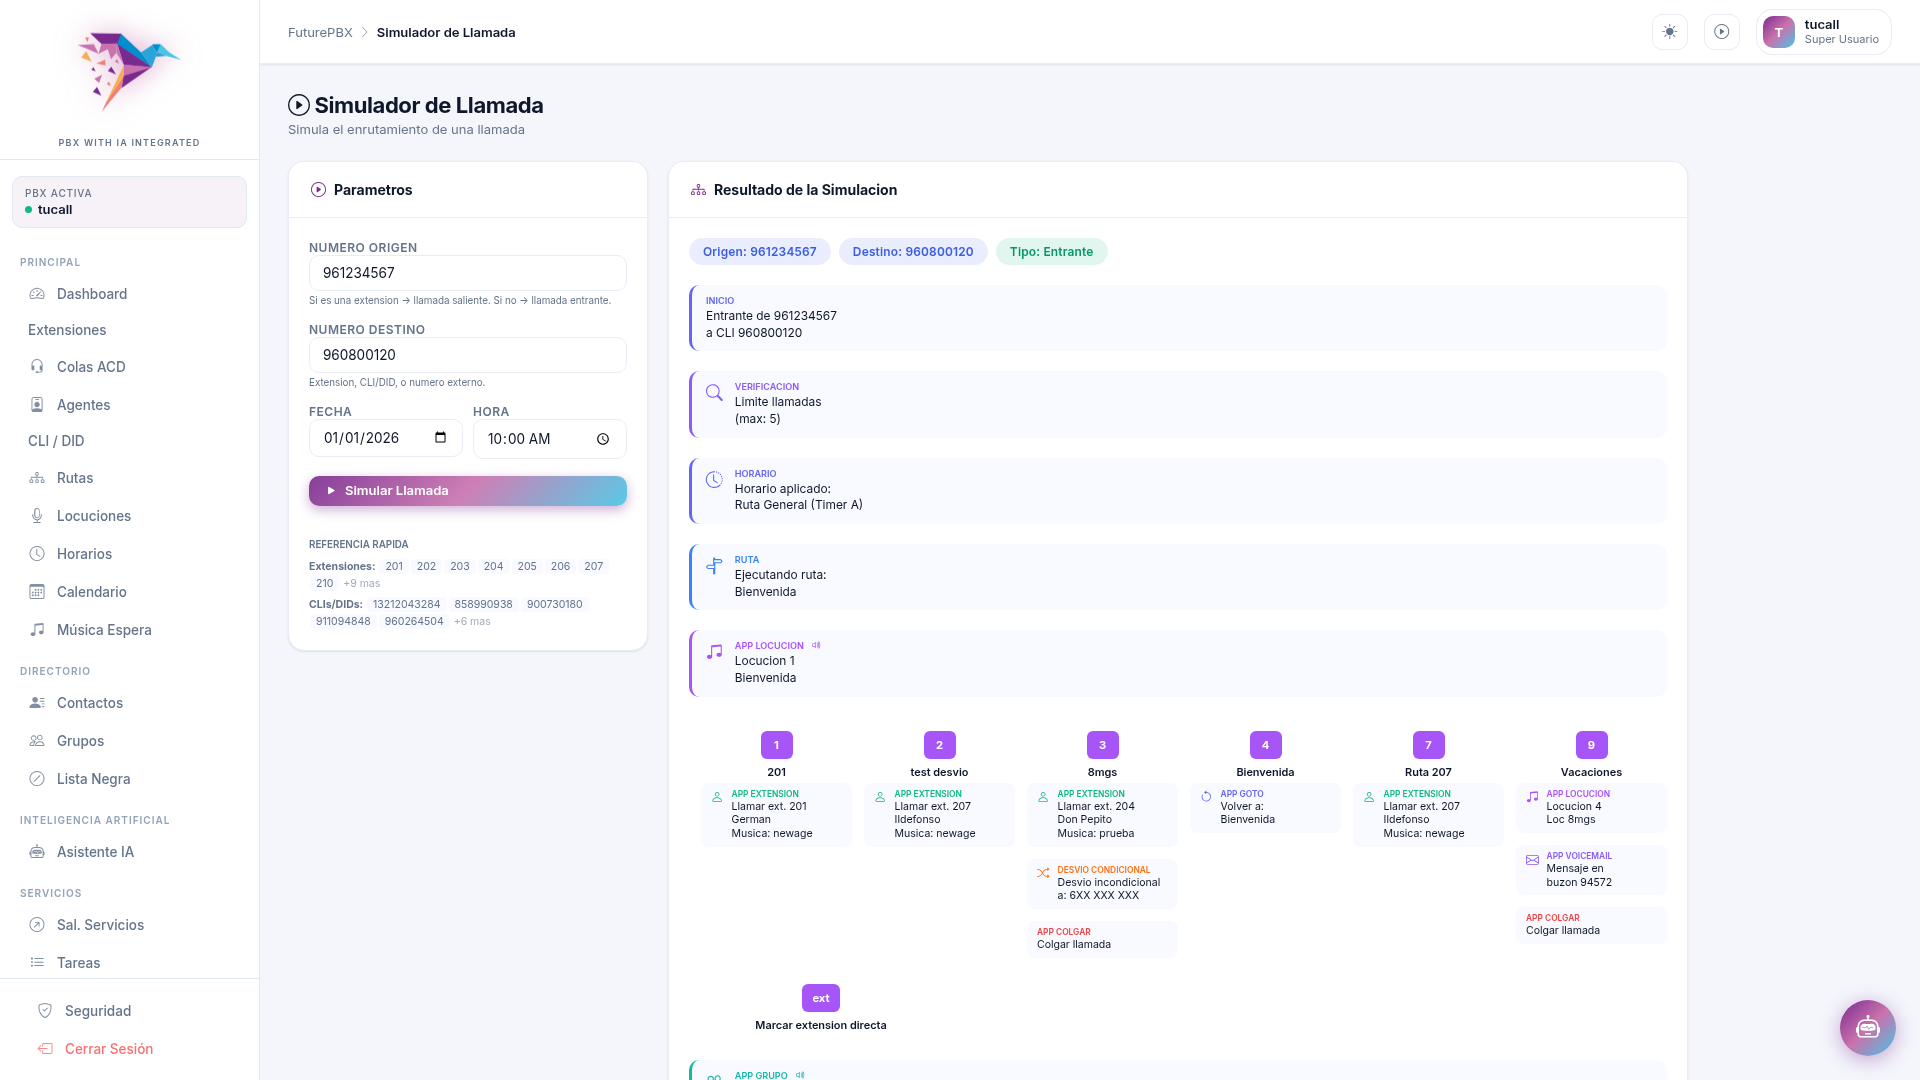Click the call simulator play icon in header

1721,32
